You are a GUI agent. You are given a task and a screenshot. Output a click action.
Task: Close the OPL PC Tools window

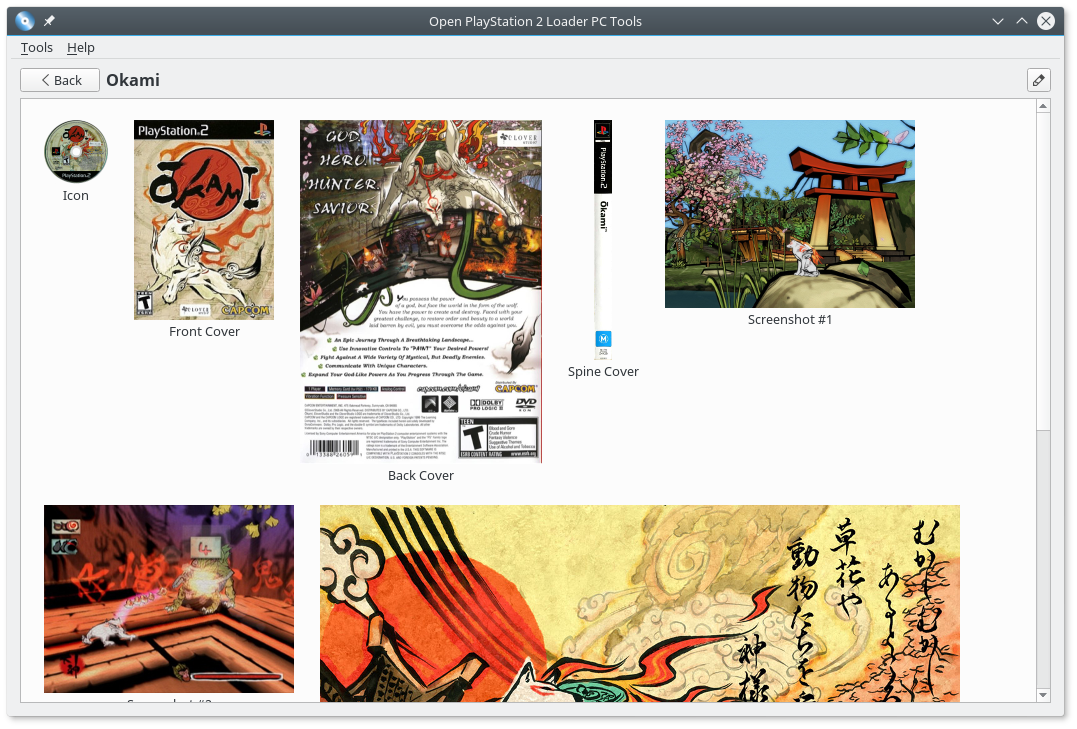tap(1046, 21)
